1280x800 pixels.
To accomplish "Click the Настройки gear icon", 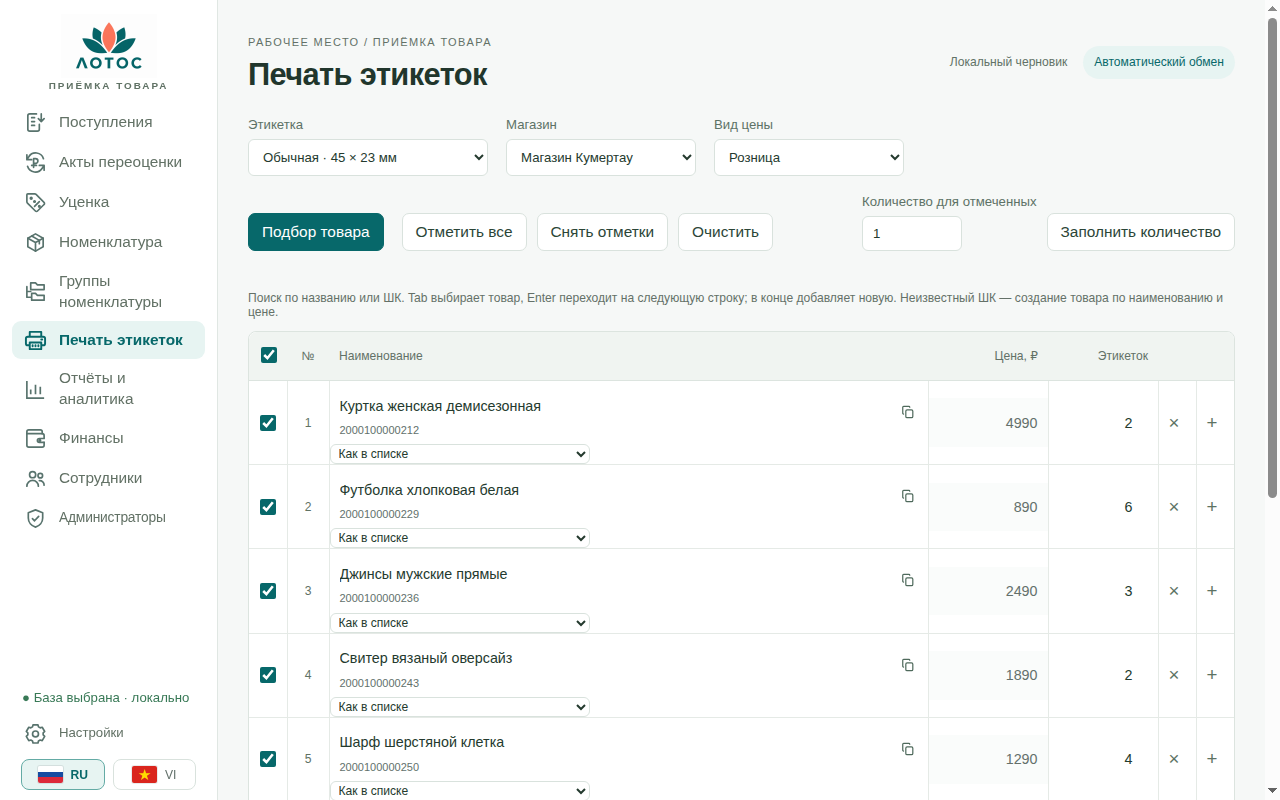I will coord(36,733).
